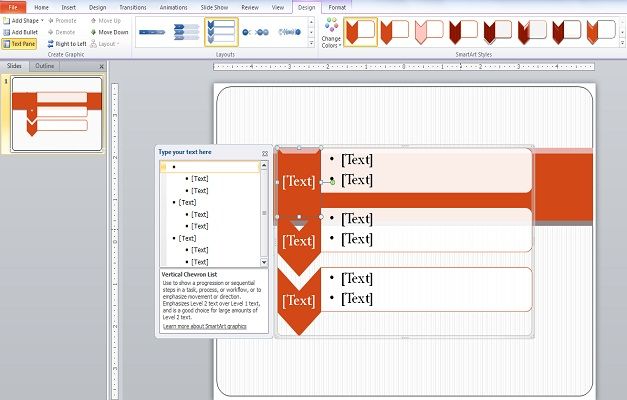Select the bottom chevron [Text] shape
Screen dimensions: 627x400
tap(299, 301)
